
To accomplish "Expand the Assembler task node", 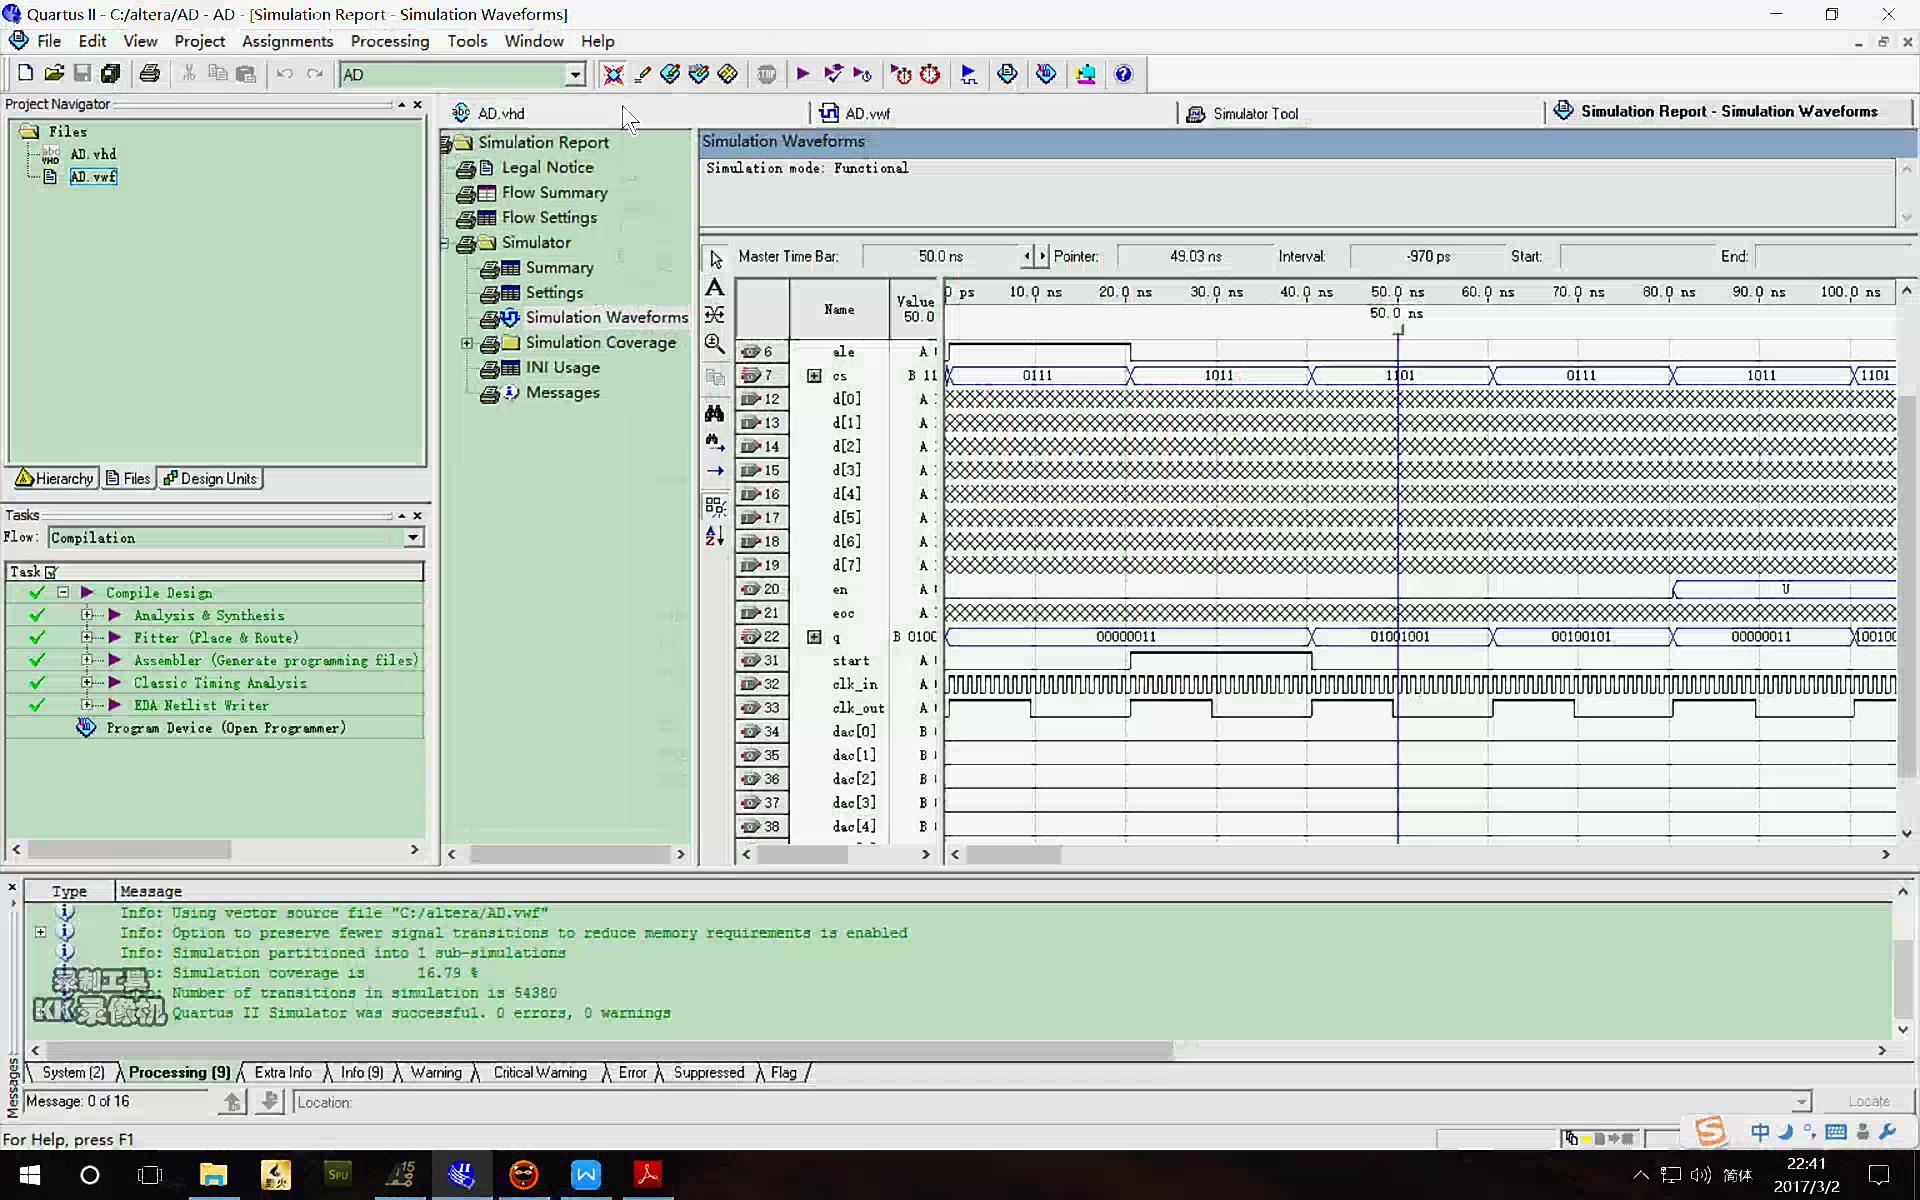I will pos(87,660).
